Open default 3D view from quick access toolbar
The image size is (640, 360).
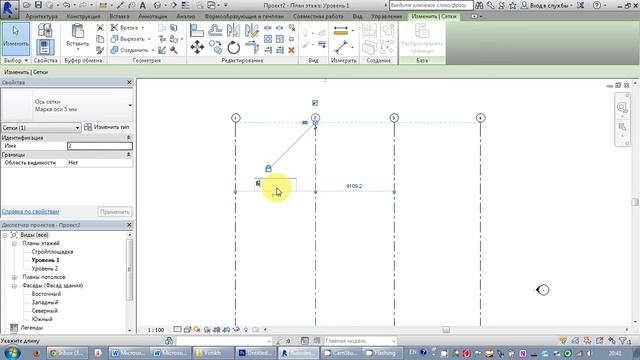pos(158,5)
